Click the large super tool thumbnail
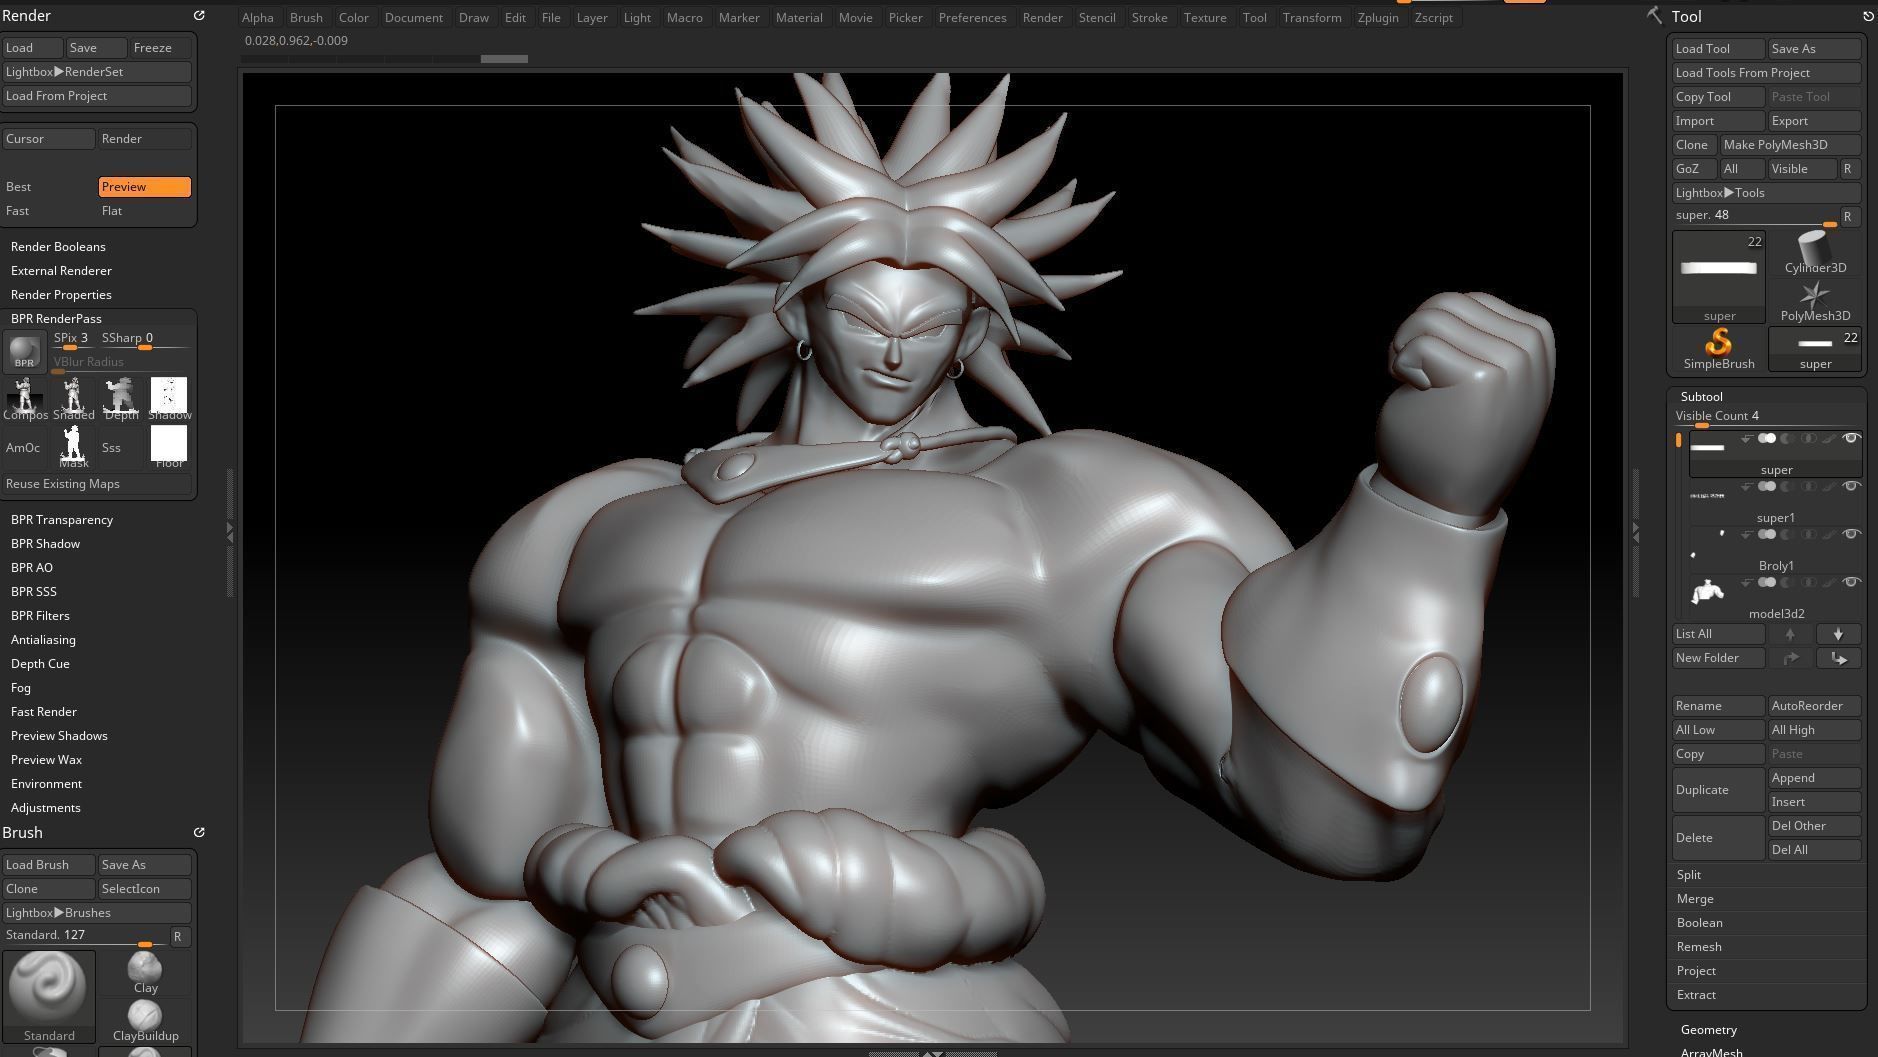This screenshot has height=1057, width=1878. 1718,276
